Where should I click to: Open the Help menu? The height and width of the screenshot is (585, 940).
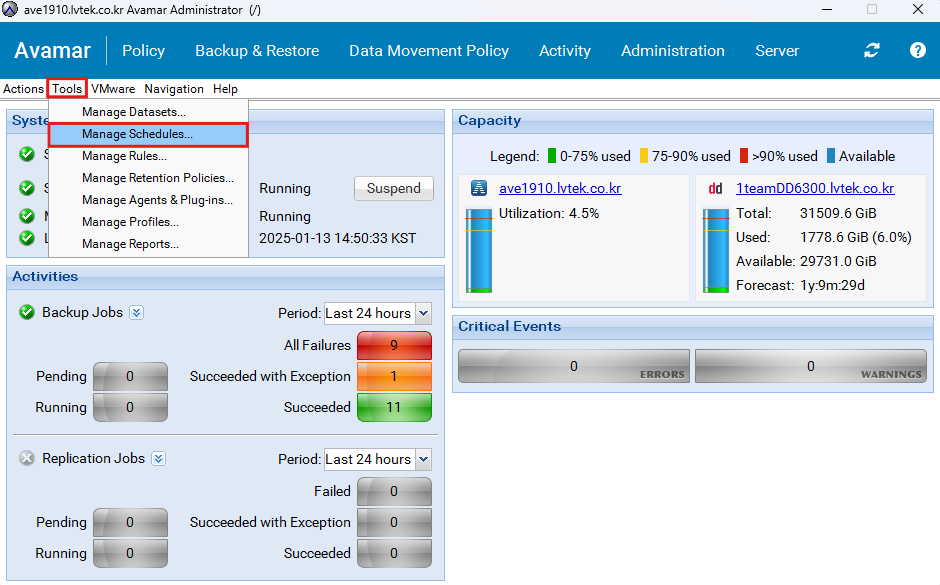click(225, 89)
